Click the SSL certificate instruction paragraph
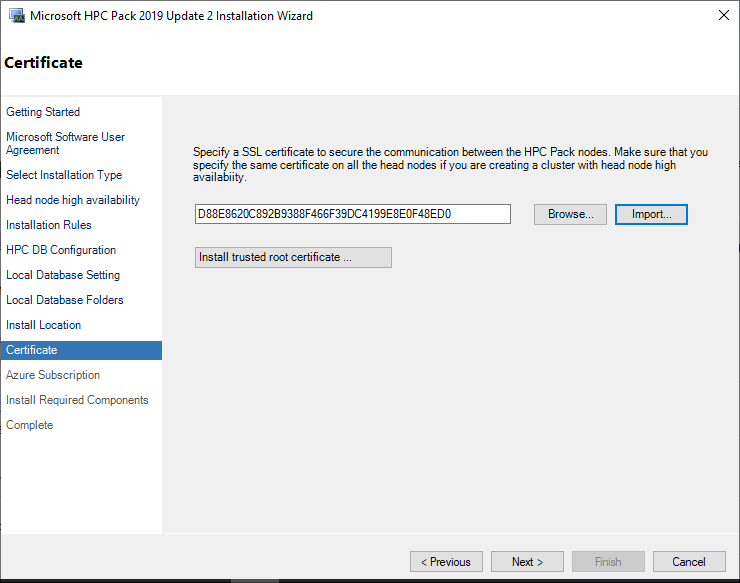 tap(450, 164)
